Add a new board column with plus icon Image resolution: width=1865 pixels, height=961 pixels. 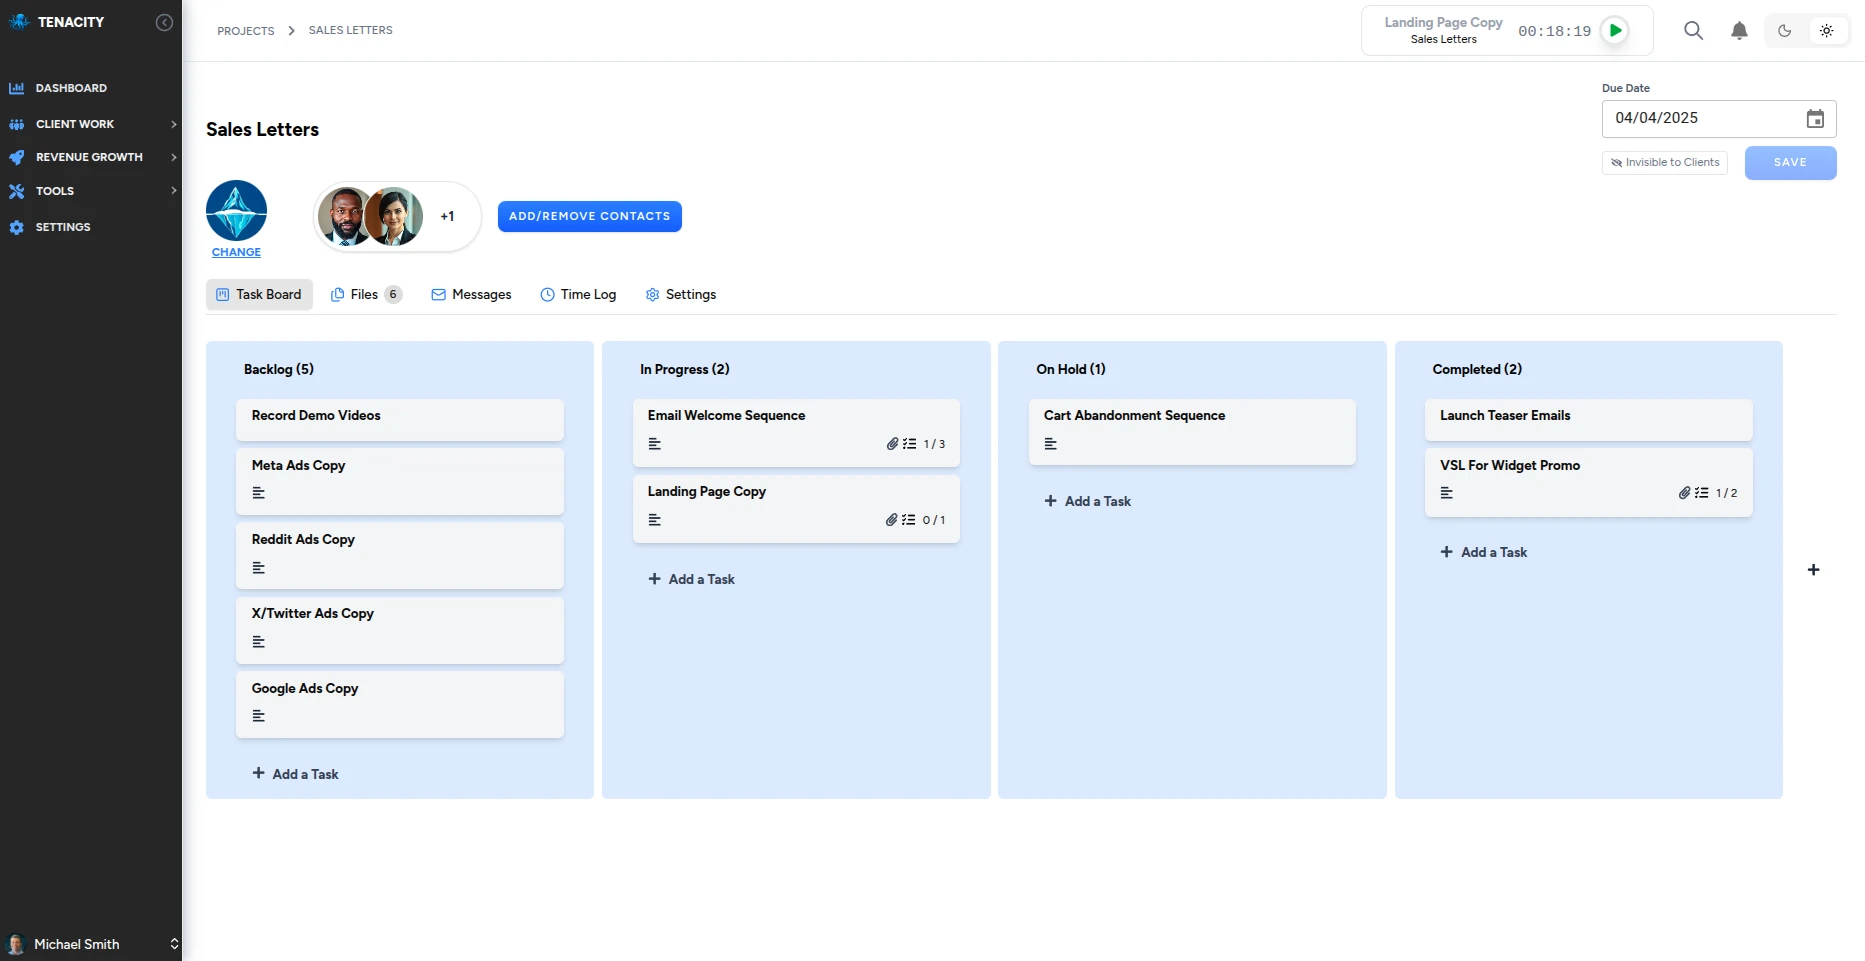[x=1813, y=570]
